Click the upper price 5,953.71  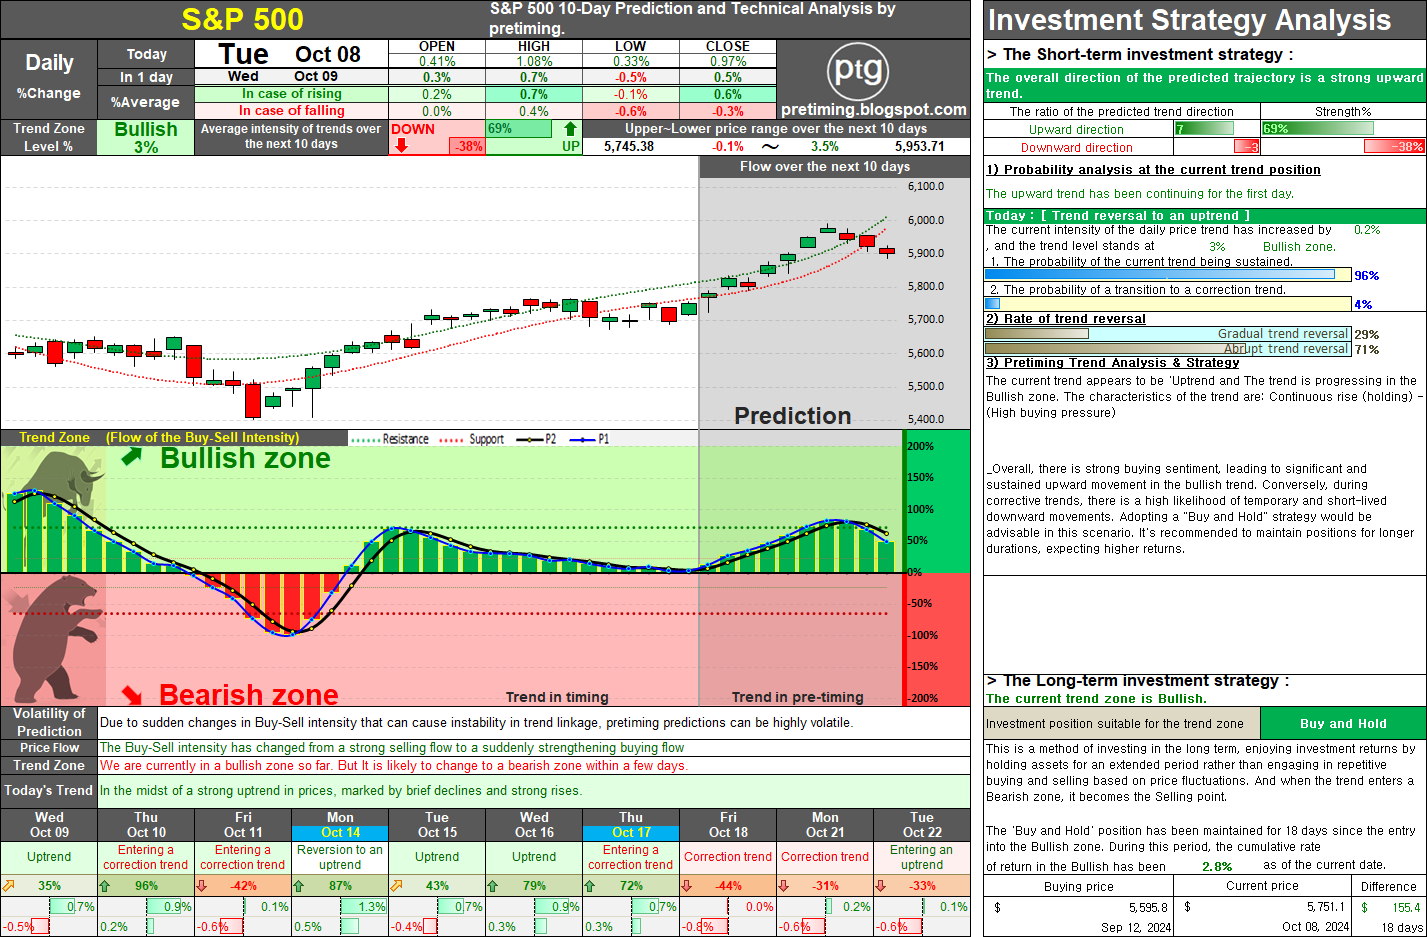[x=919, y=146]
